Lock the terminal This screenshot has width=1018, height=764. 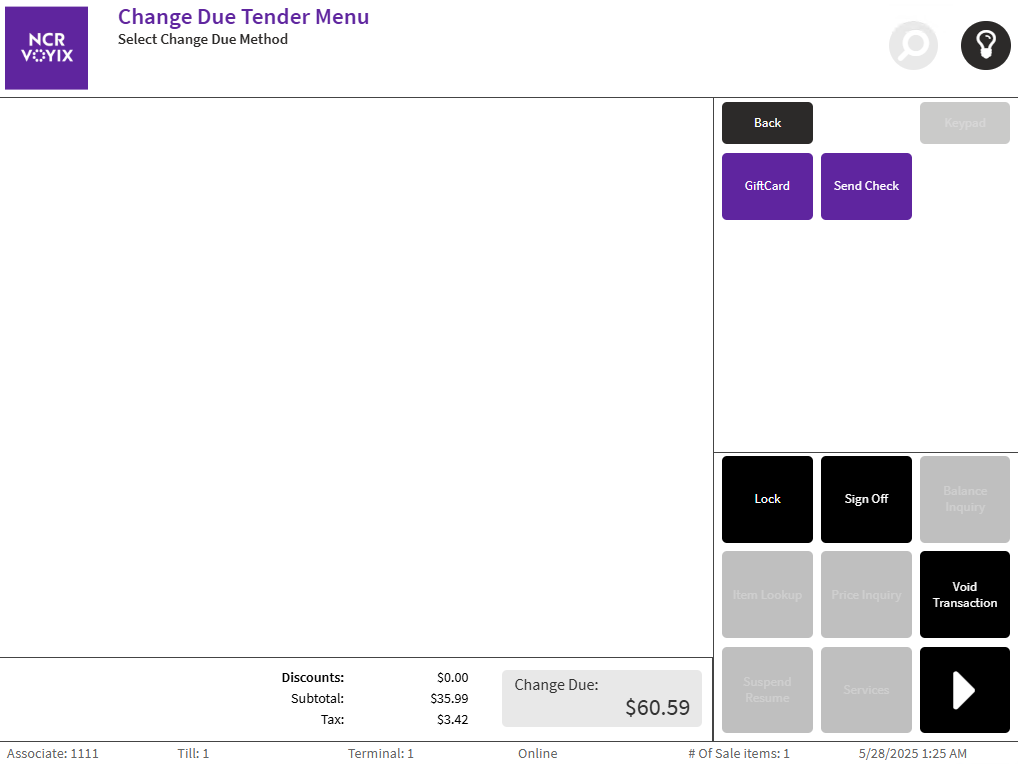tap(767, 499)
